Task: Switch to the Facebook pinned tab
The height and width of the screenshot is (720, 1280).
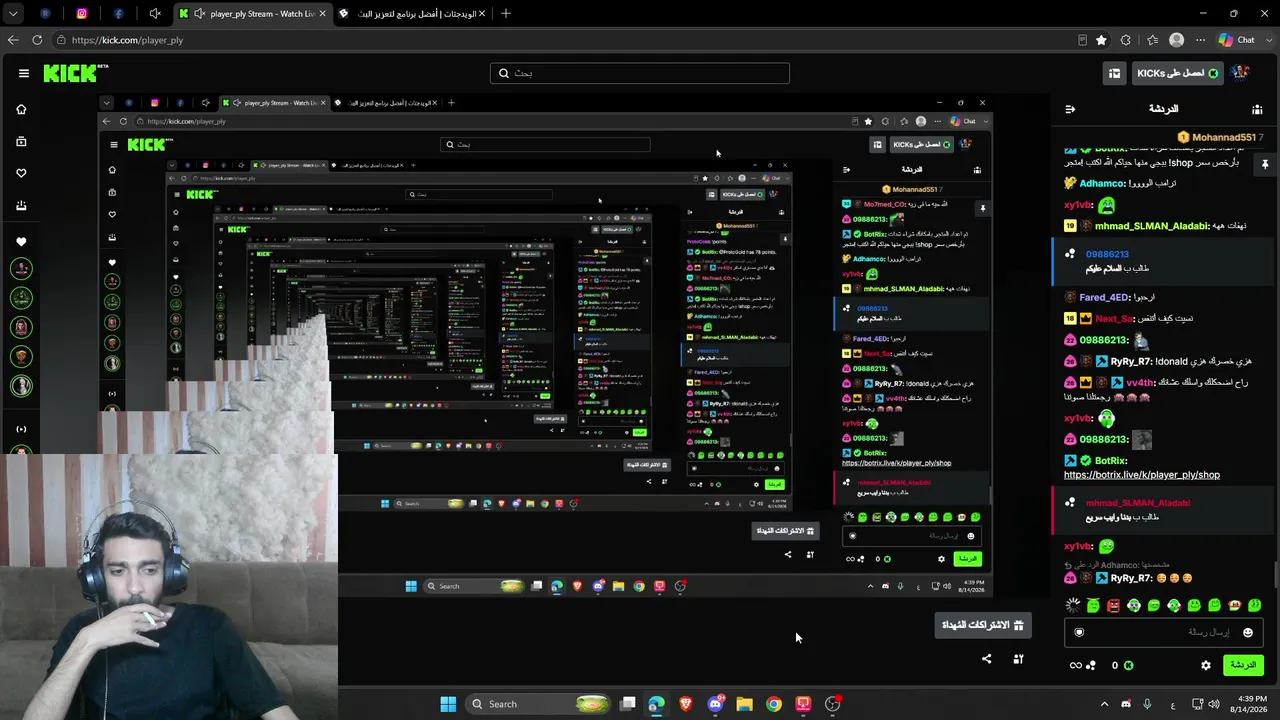Action: click(118, 14)
